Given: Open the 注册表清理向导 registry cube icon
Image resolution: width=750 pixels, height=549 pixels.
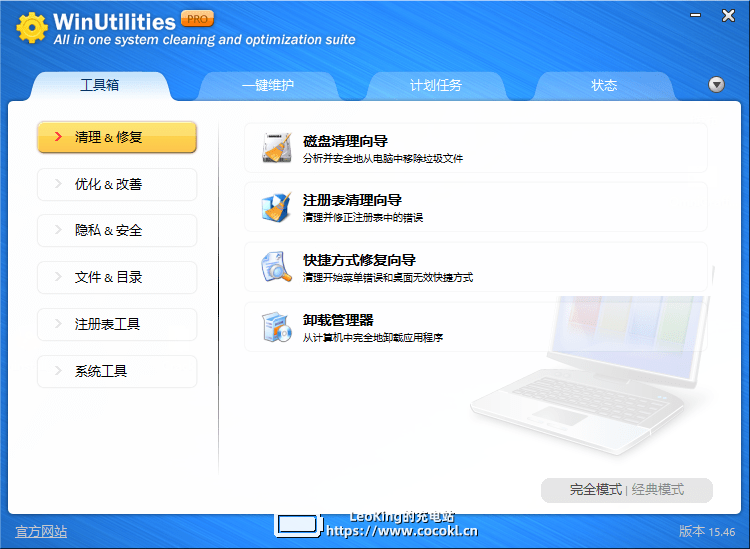Looking at the screenshot, I should click(276, 207).
